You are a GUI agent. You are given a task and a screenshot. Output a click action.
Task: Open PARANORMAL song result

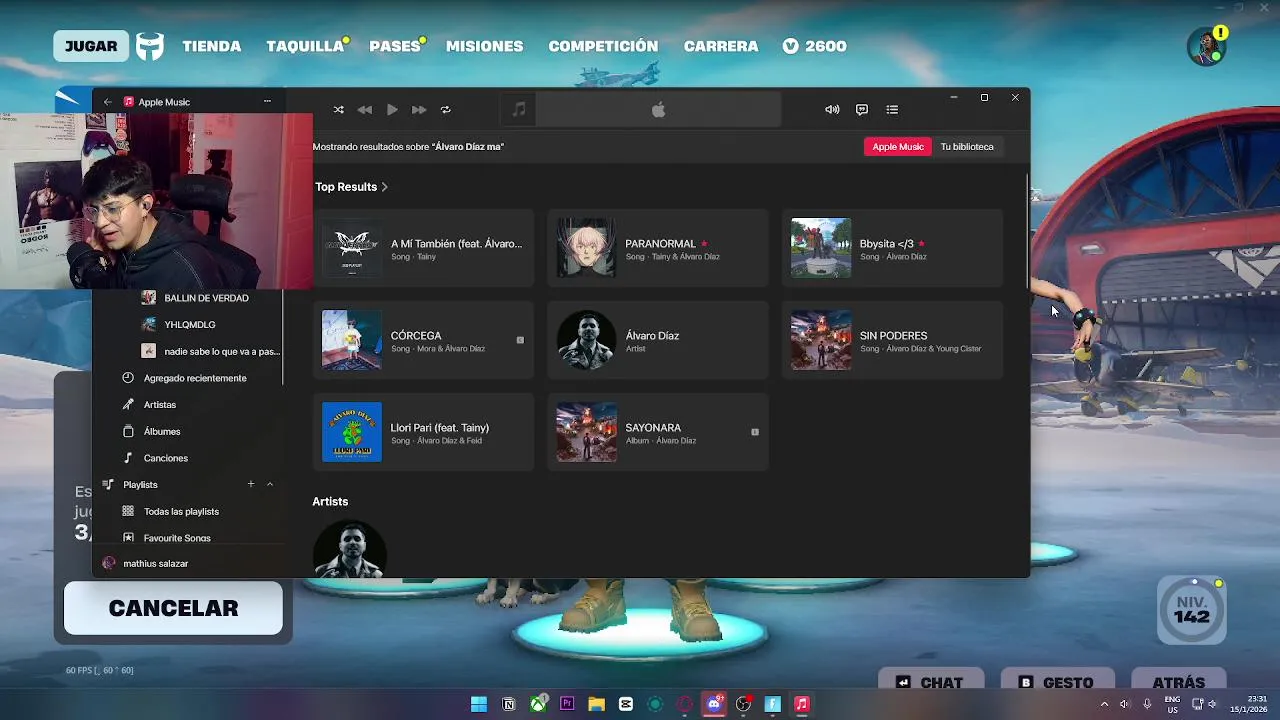(x=658, y=248)
